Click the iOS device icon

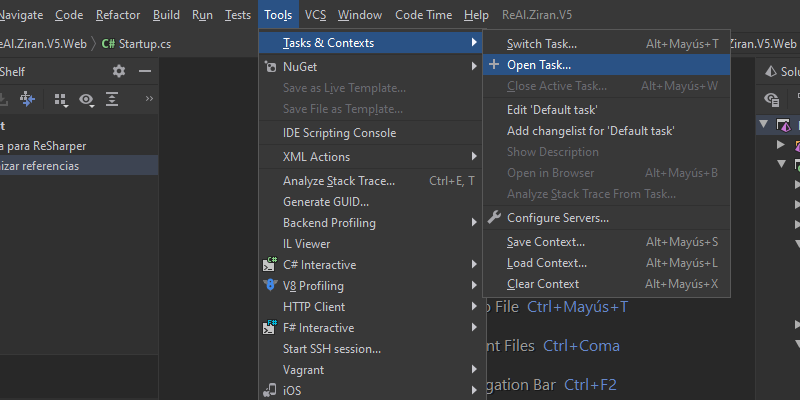(270, 390)
